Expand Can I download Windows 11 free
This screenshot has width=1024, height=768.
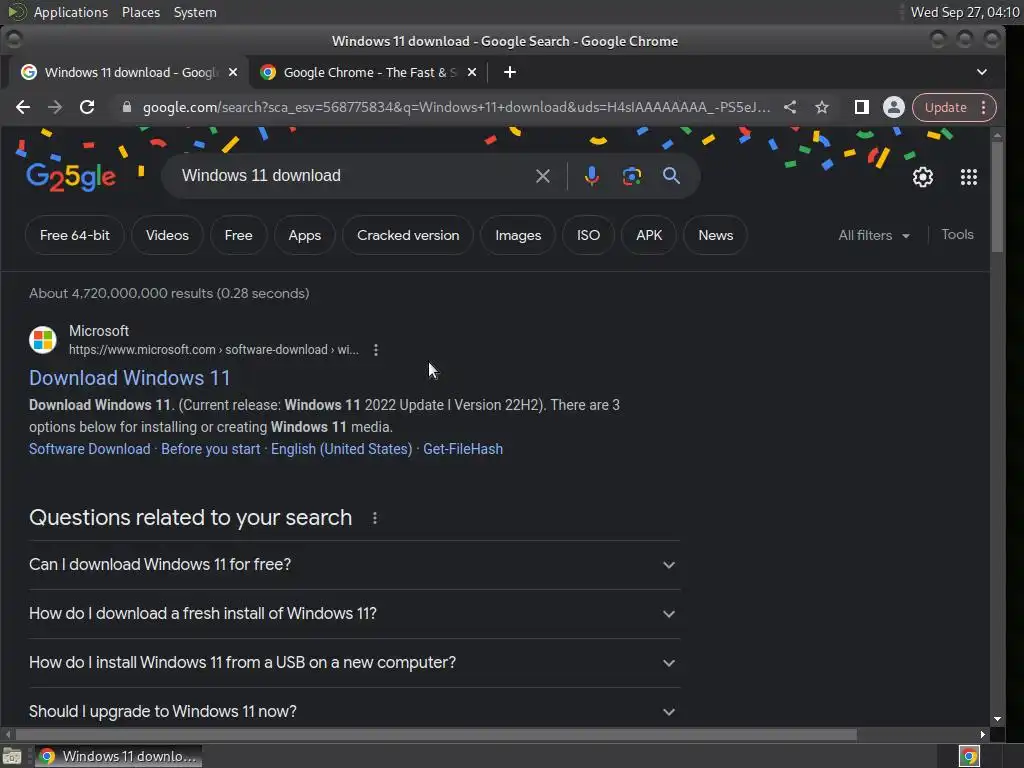(x=354, y=565)
